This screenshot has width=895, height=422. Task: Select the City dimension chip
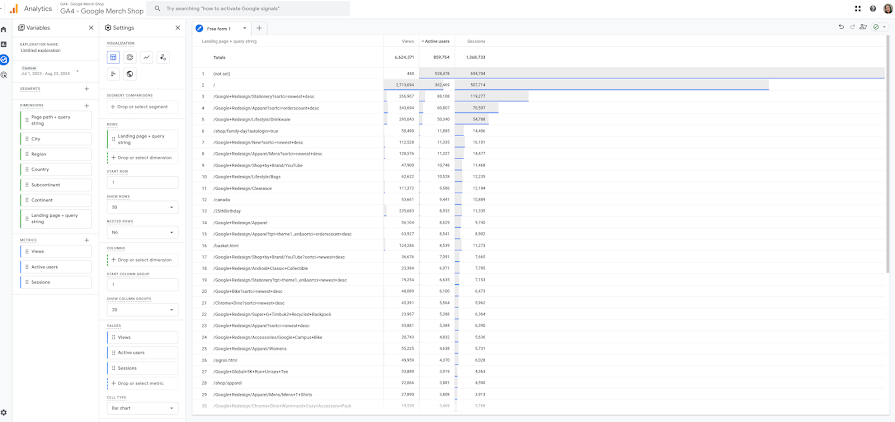pos(55,139)
